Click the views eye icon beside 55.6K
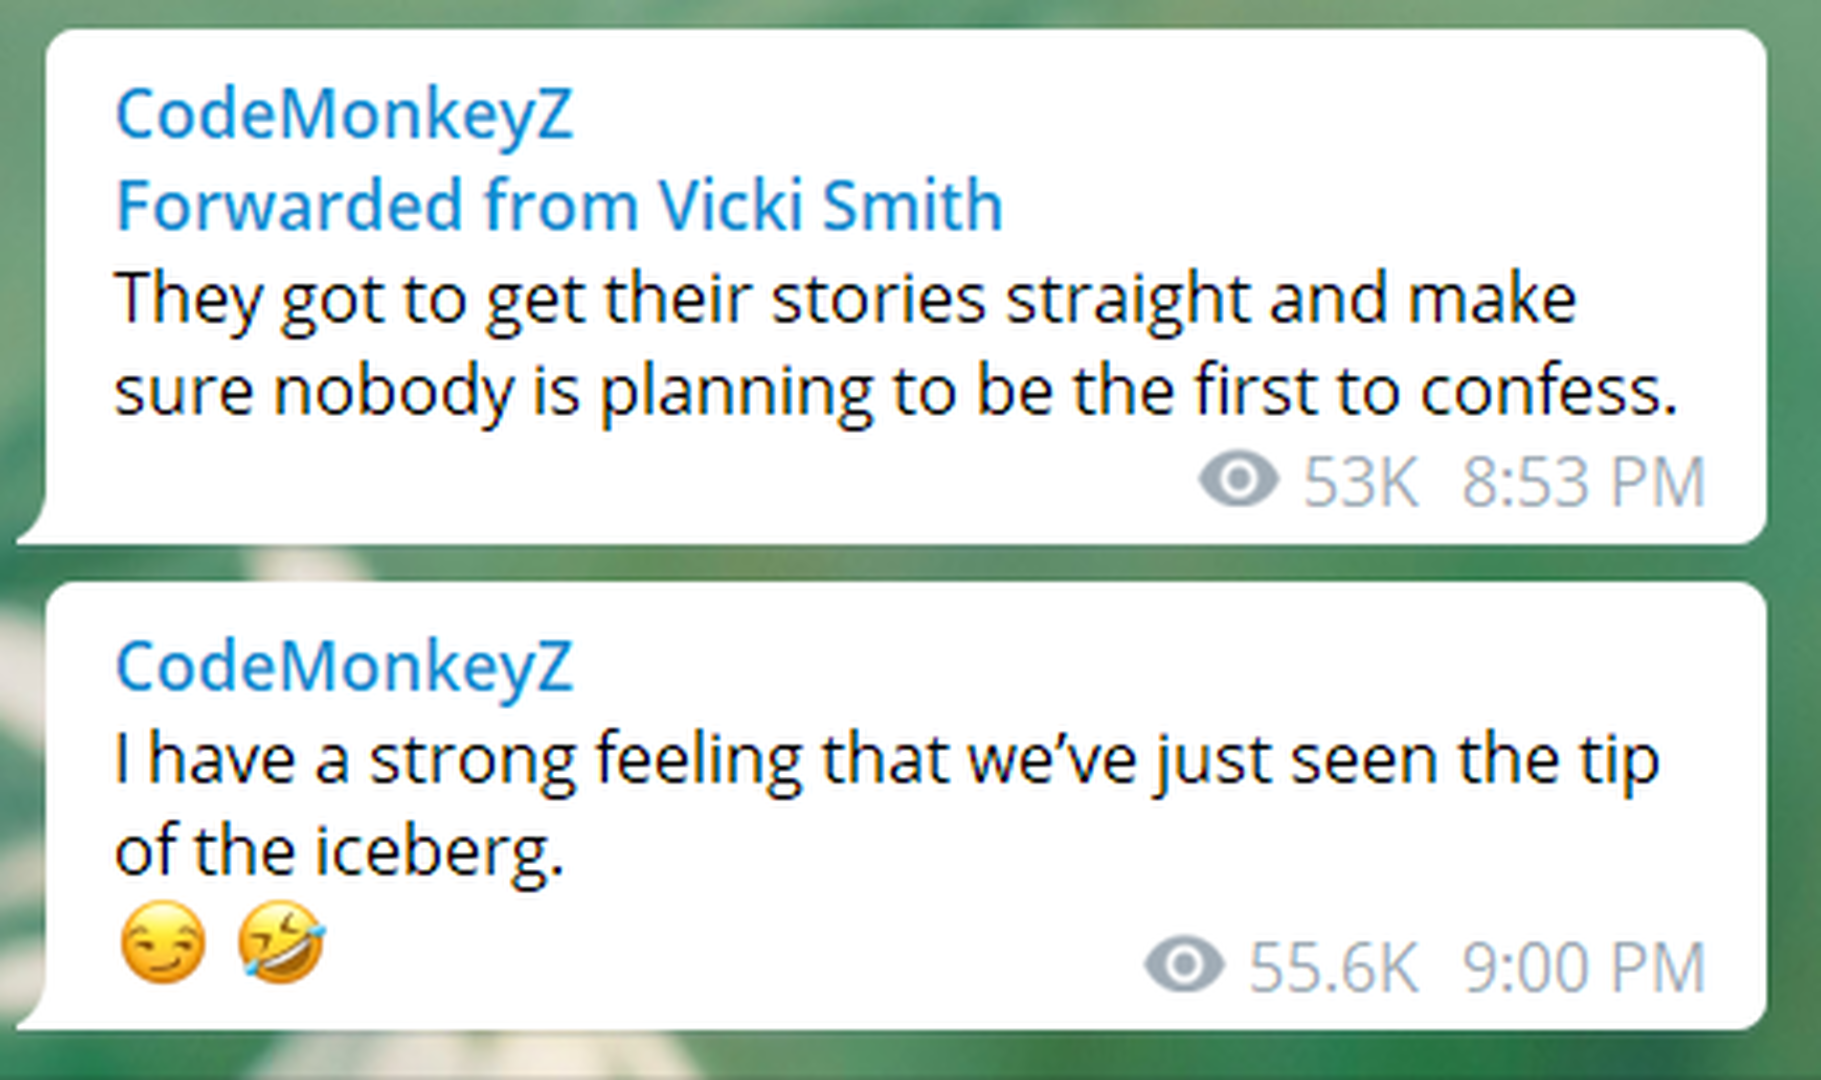The height and width of the screenshot is (1080, 1821). tap(1184, 966)
